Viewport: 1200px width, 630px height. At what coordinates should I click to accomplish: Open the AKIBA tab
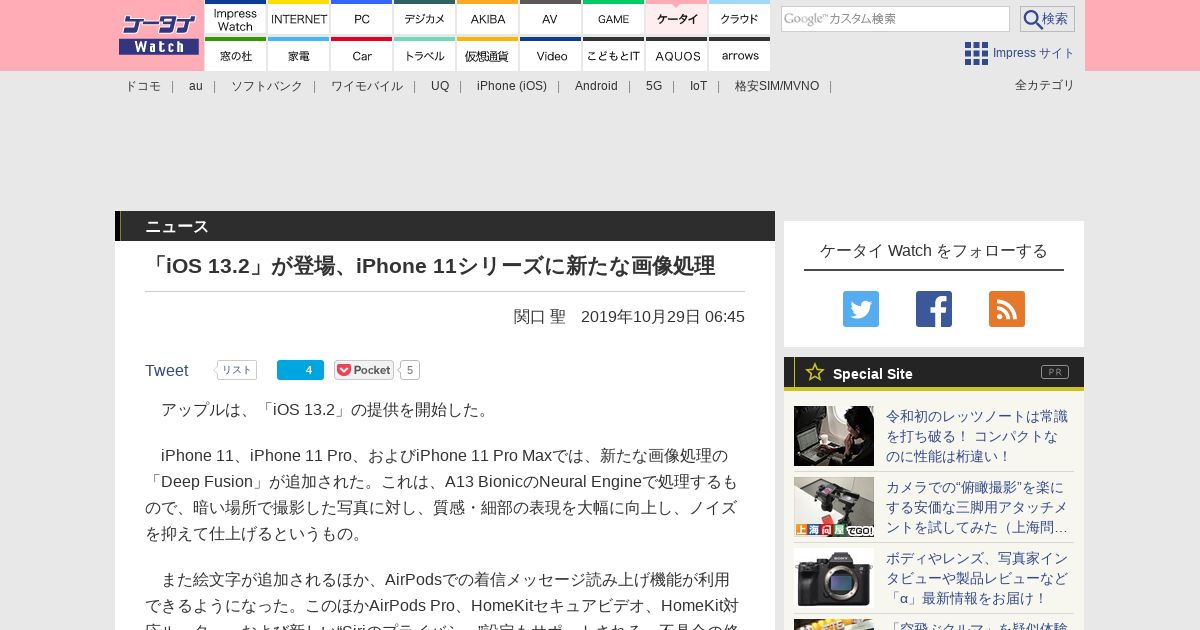(488, 18)
